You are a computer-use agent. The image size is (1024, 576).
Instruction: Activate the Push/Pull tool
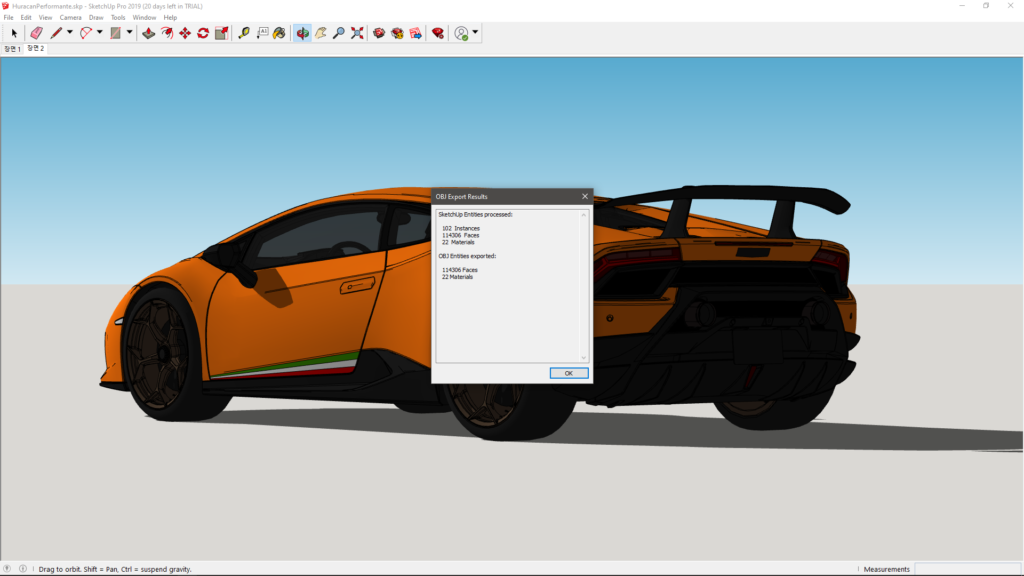(148, 33)
